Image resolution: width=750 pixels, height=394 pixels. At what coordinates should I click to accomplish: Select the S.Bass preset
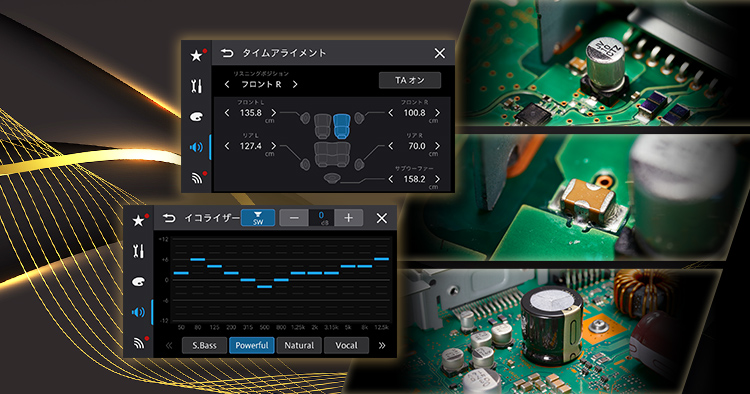coord(204,345)
